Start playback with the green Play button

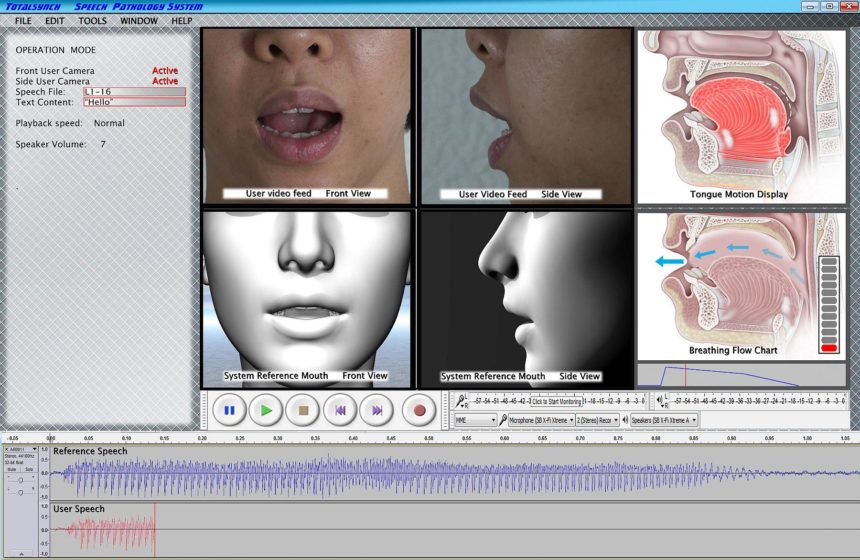pyautogui.click(x=266, y=410)
